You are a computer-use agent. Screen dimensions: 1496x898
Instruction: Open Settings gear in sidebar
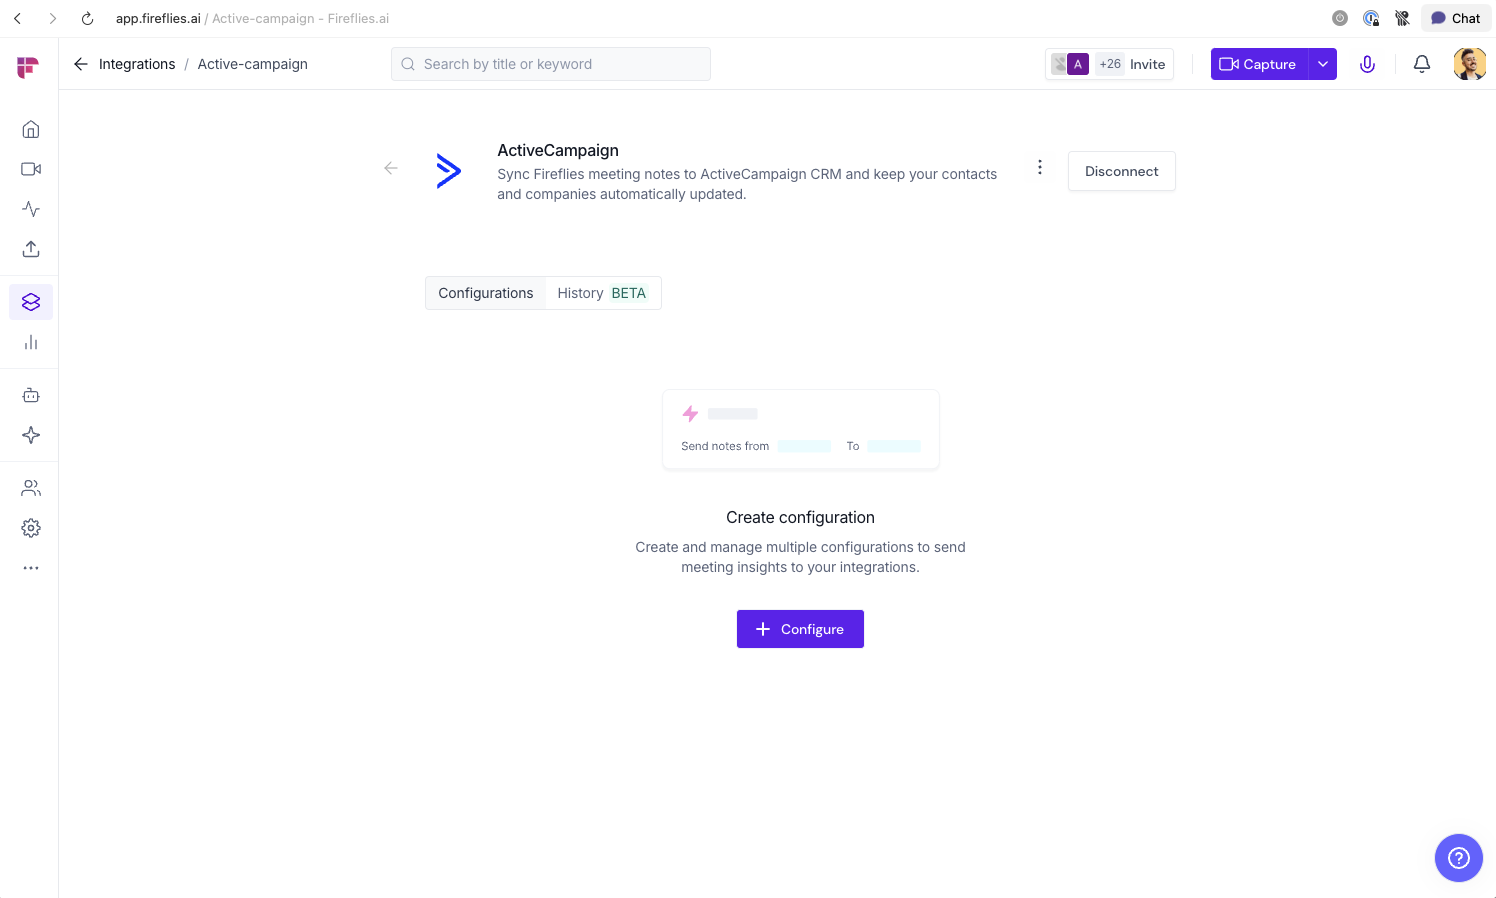31,528
